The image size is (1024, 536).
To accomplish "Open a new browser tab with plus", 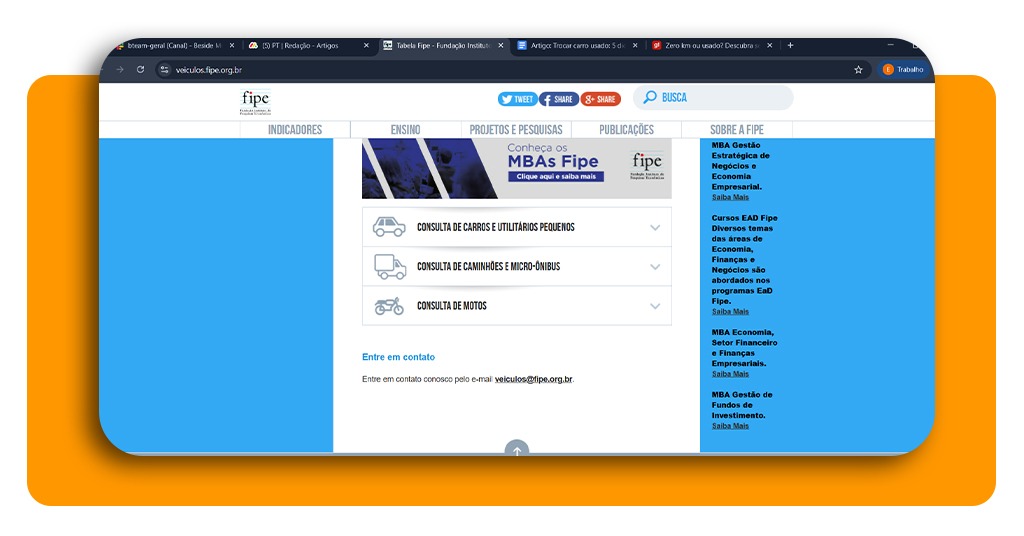I will pyautogui.click(x=790, y=45).
